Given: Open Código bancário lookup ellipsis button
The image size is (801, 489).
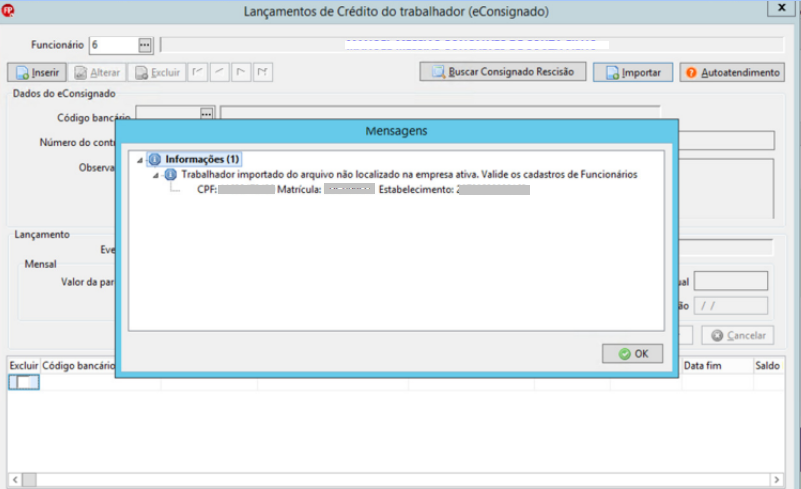Looking at the screenshot, I should (x=206, y=113).
